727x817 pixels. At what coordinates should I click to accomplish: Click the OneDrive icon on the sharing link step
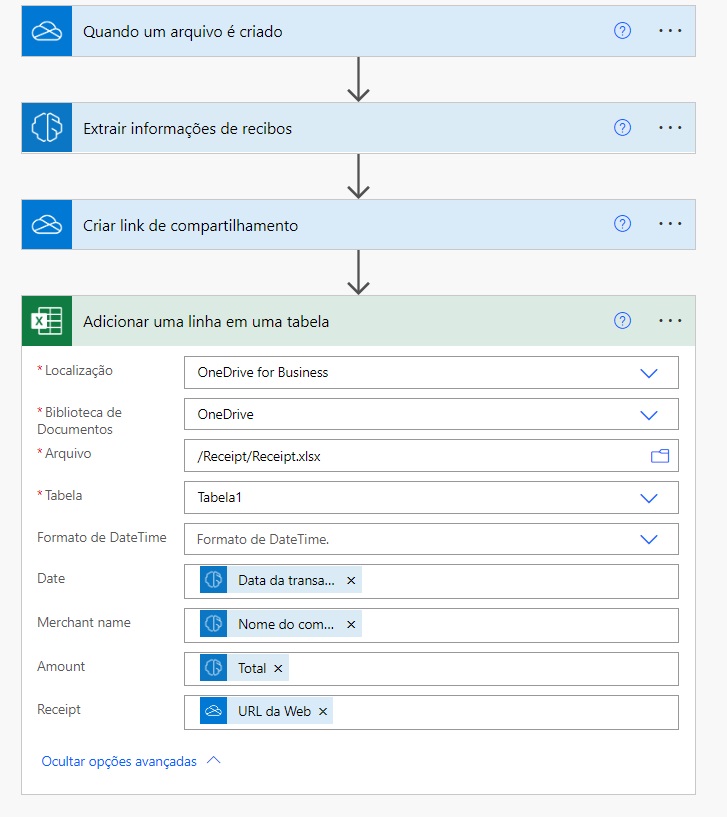pos(47,225)
